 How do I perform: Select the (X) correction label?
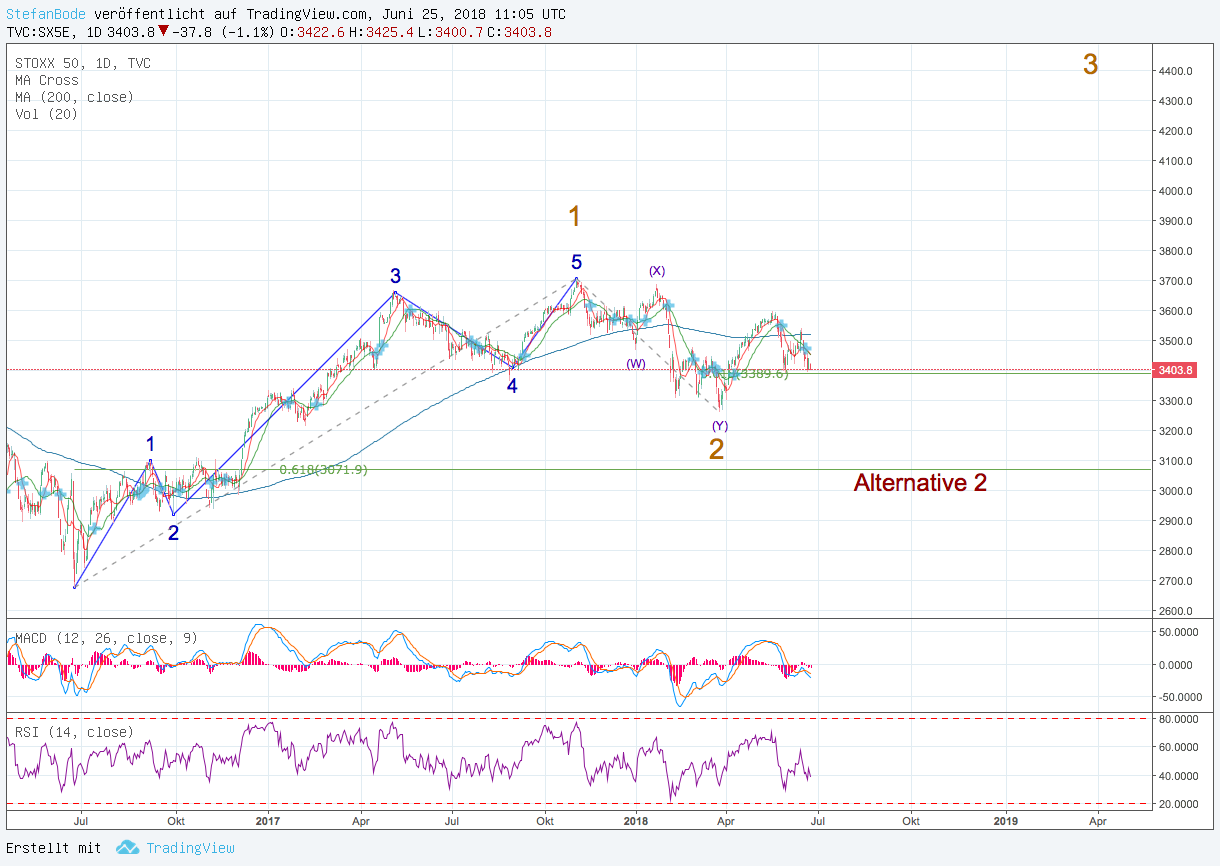657,271
